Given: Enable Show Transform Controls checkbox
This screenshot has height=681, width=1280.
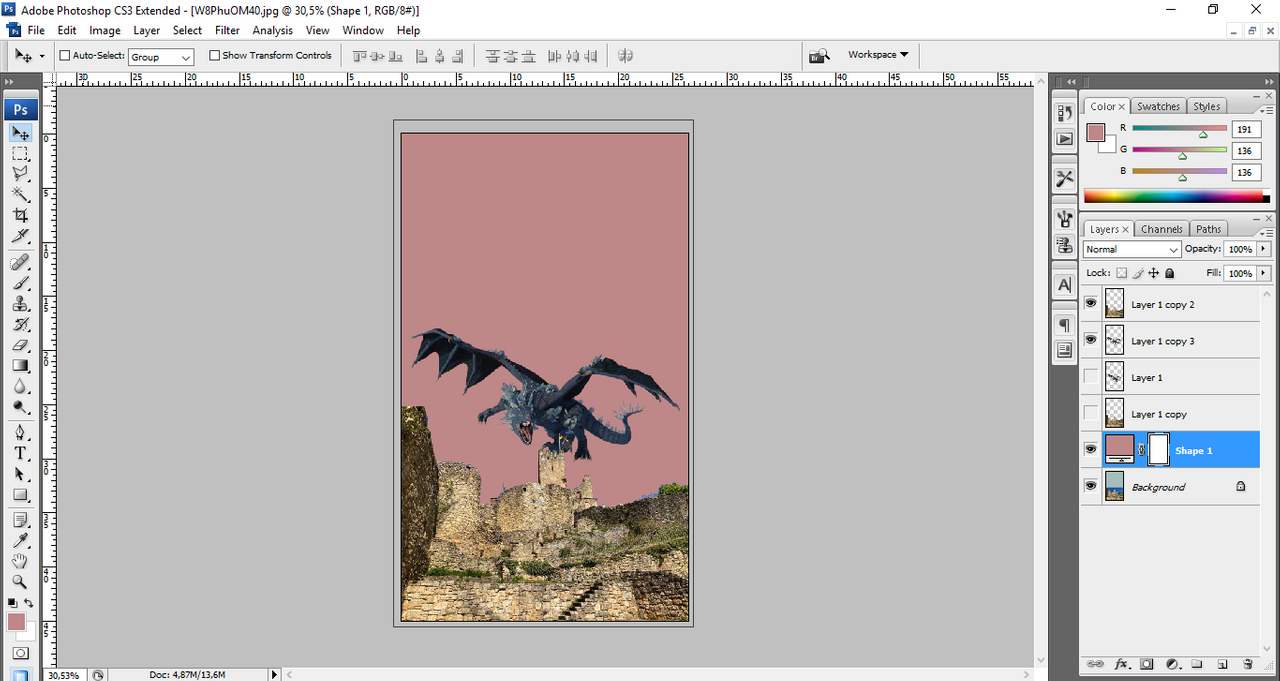Looking at the screenshot, I should click(214, 56).
